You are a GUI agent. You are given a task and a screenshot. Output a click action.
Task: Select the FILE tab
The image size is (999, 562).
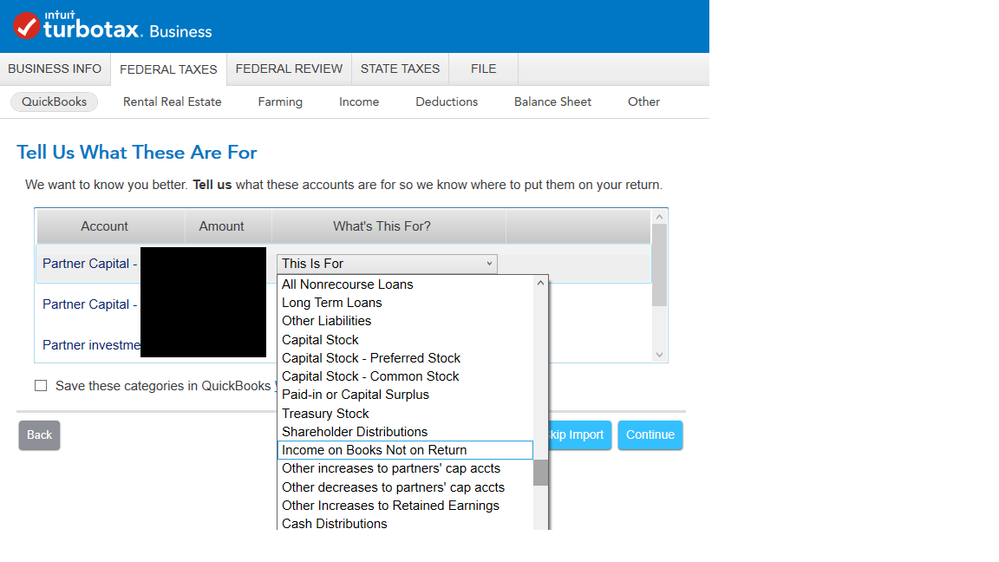[x=484, y=69]
